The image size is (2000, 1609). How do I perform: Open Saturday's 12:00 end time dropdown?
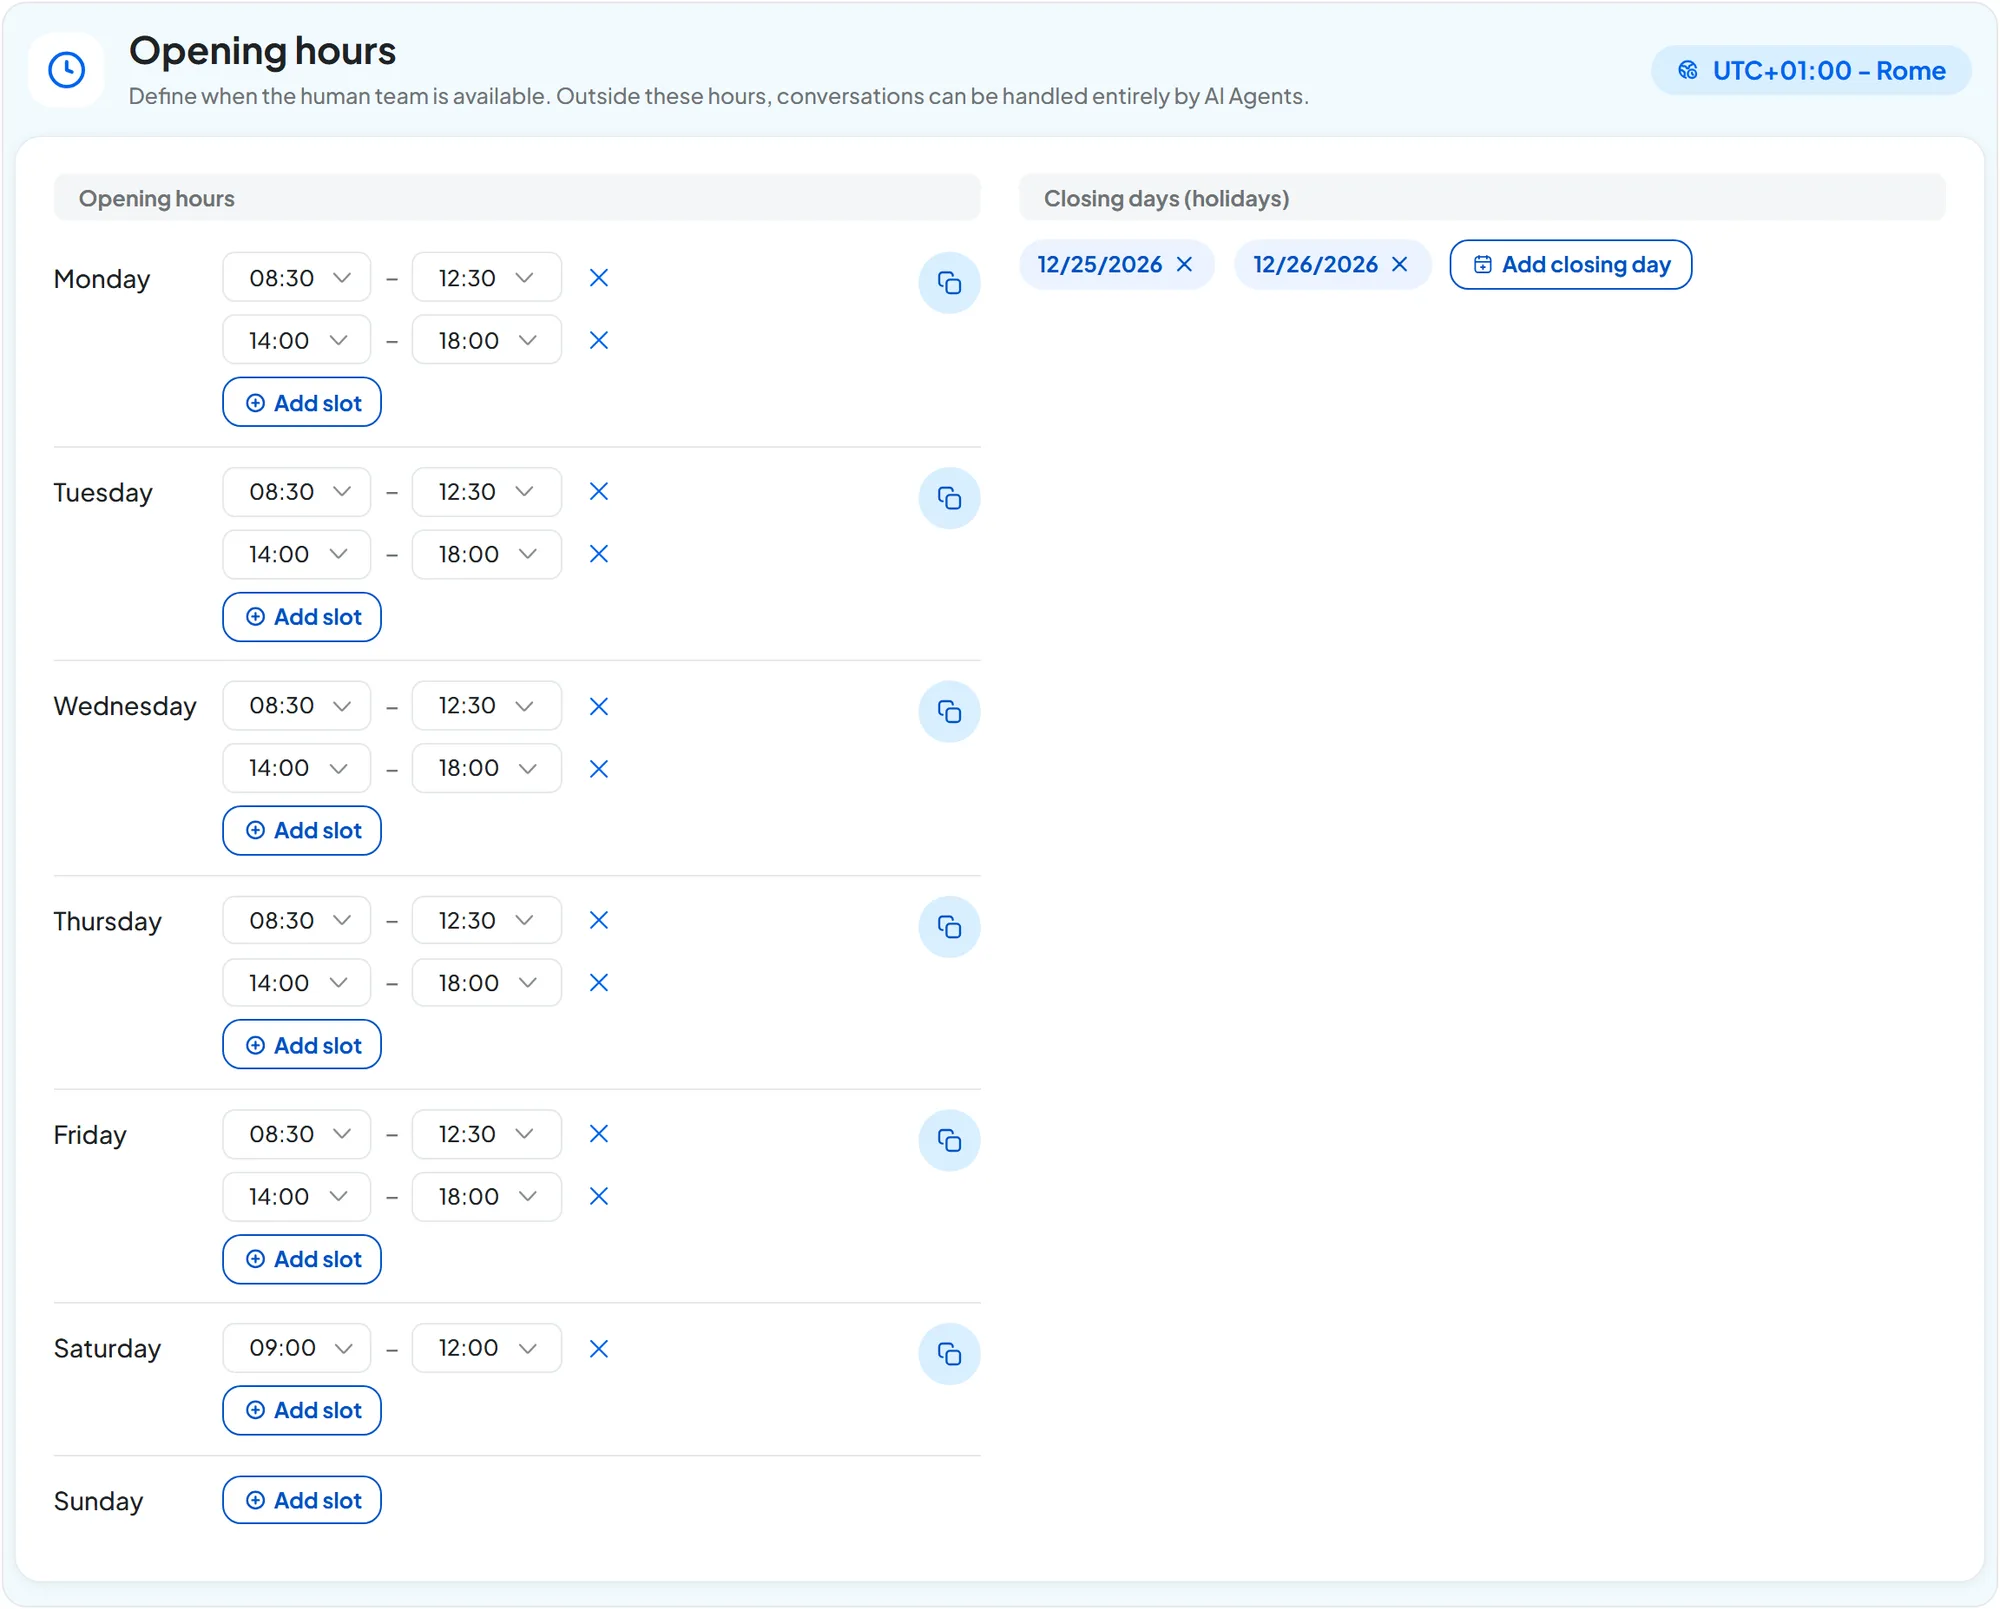[x=487, y=1348]
